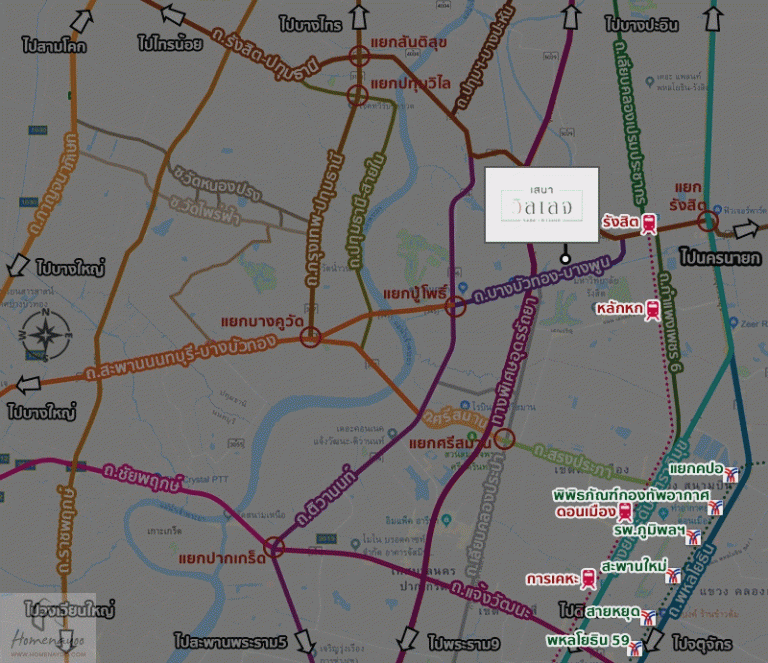Click the Kan Kheha (การเคหะ) train icon

click(x=588, y=579)
